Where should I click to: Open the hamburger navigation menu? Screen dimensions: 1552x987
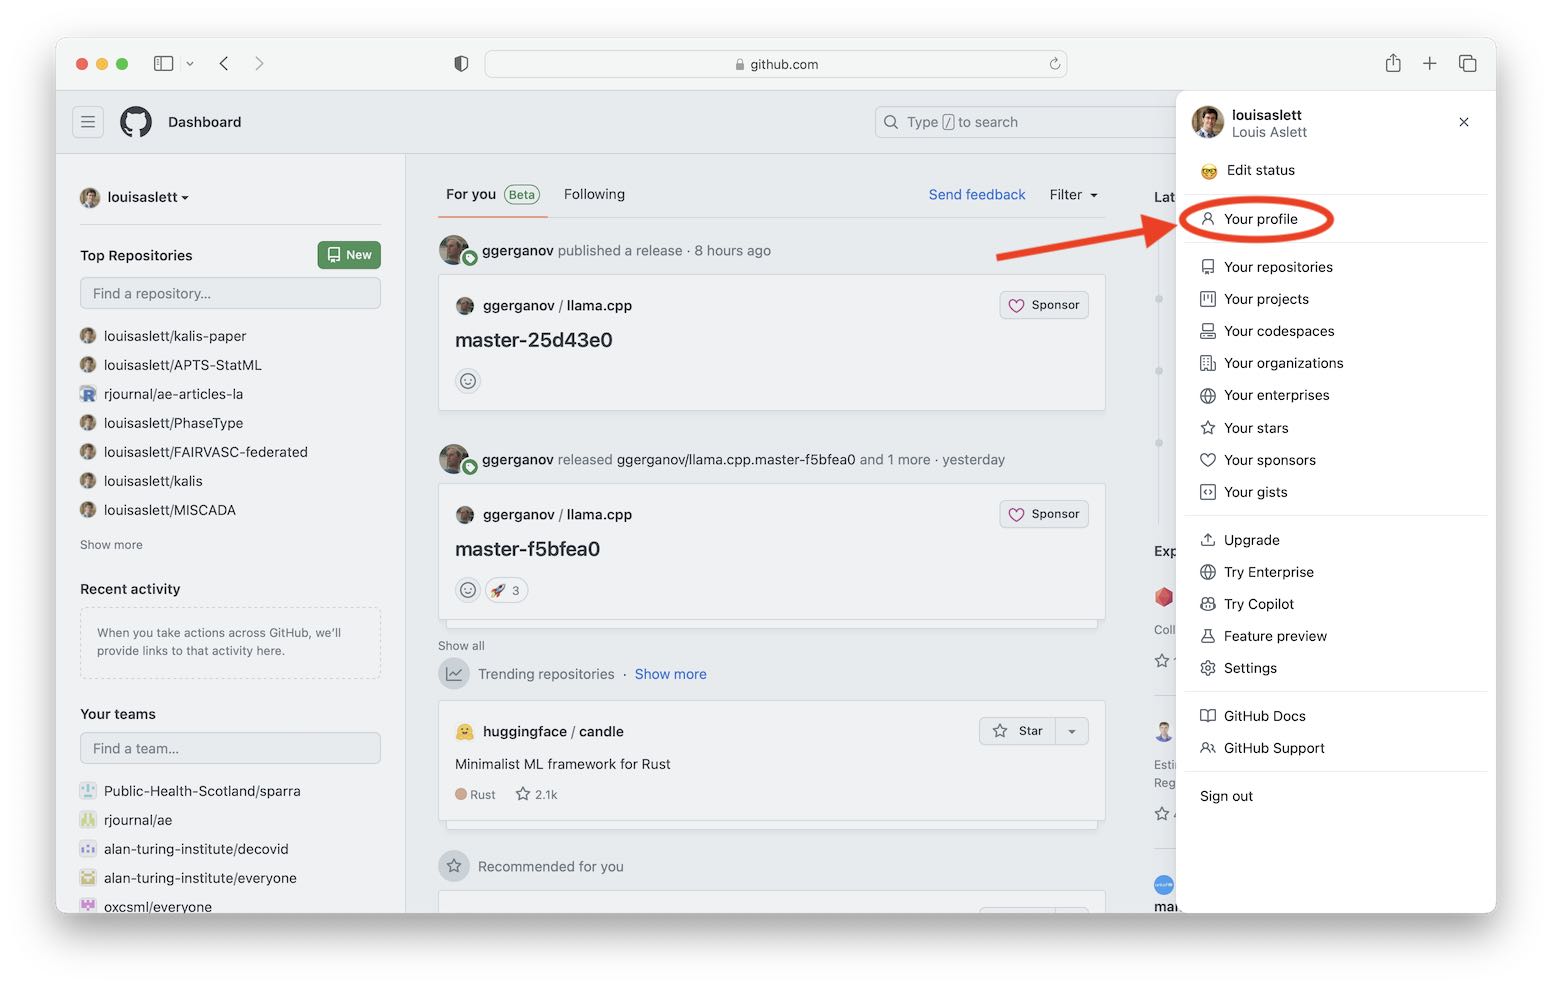click(88, 122)
